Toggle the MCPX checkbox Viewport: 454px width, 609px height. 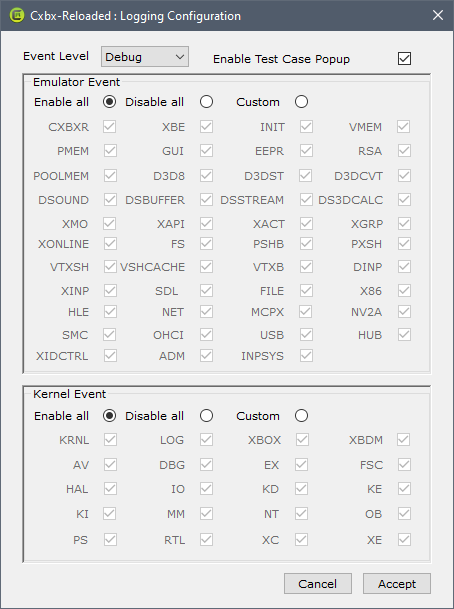(x=305, y=311)
